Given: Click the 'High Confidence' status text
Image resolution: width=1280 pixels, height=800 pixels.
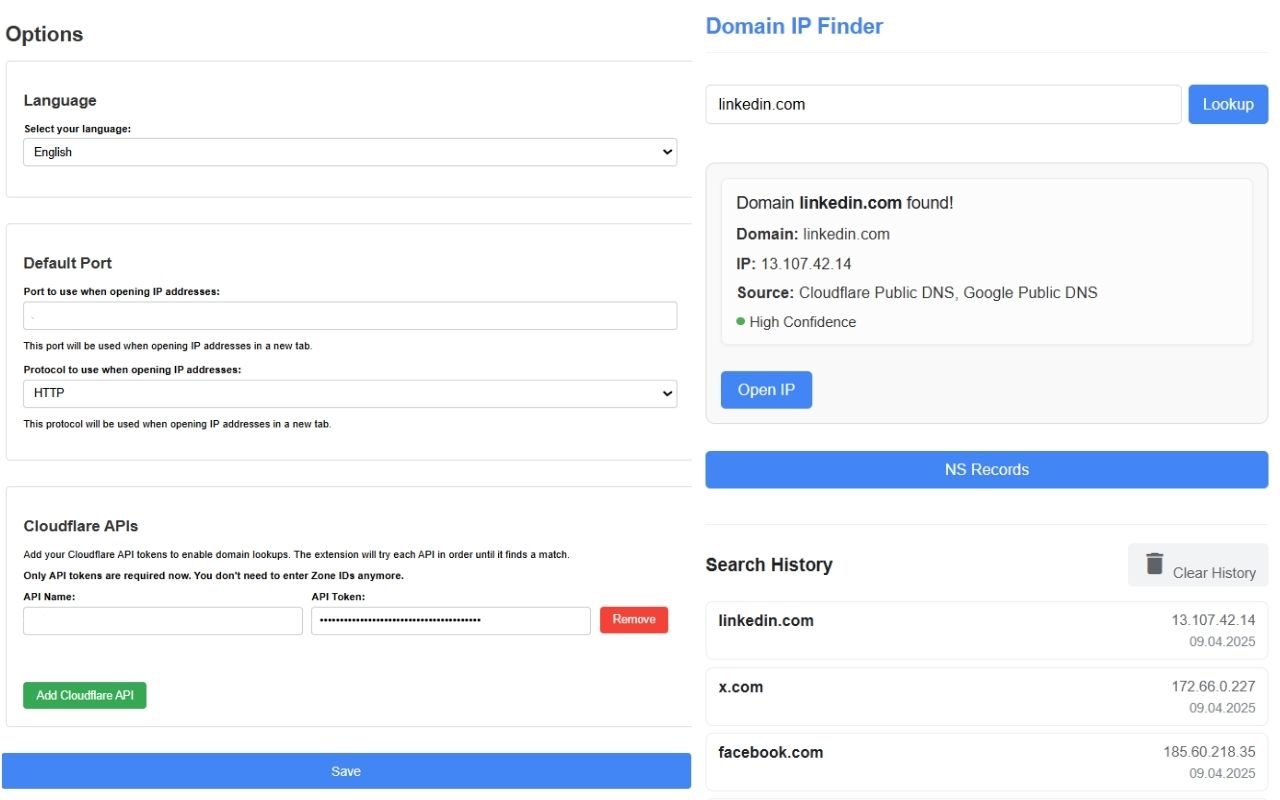Looking at the screenshot, I should (x=802, y=322).
